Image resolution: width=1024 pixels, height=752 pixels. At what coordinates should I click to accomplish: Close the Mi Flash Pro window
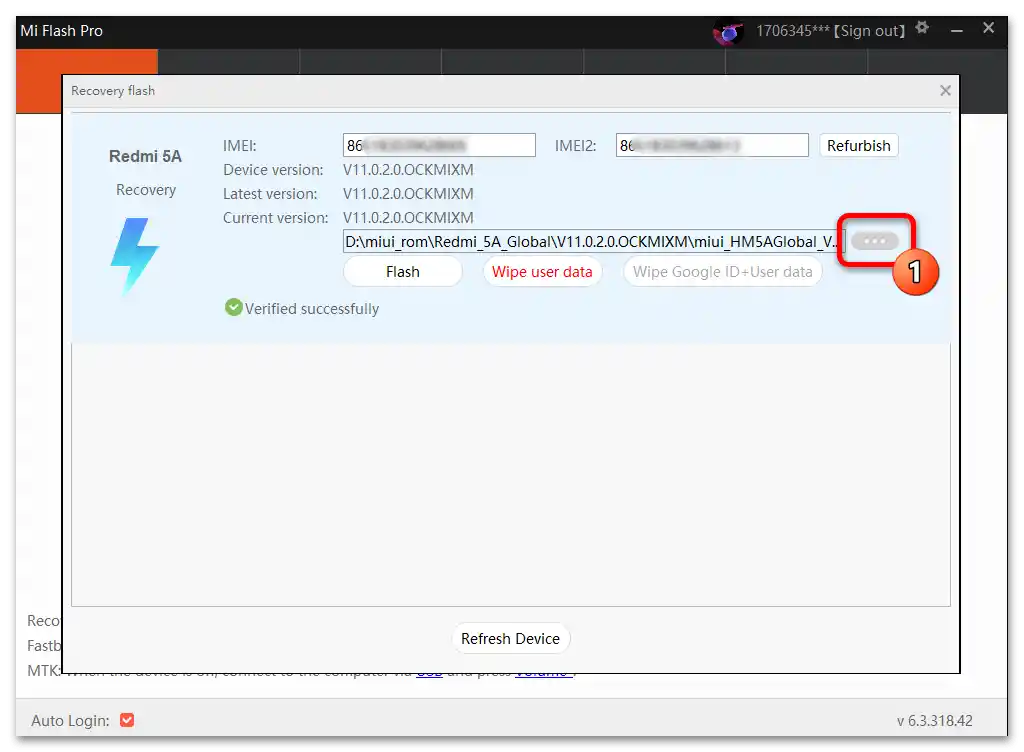pyautogui.click(x=988, y=28)
